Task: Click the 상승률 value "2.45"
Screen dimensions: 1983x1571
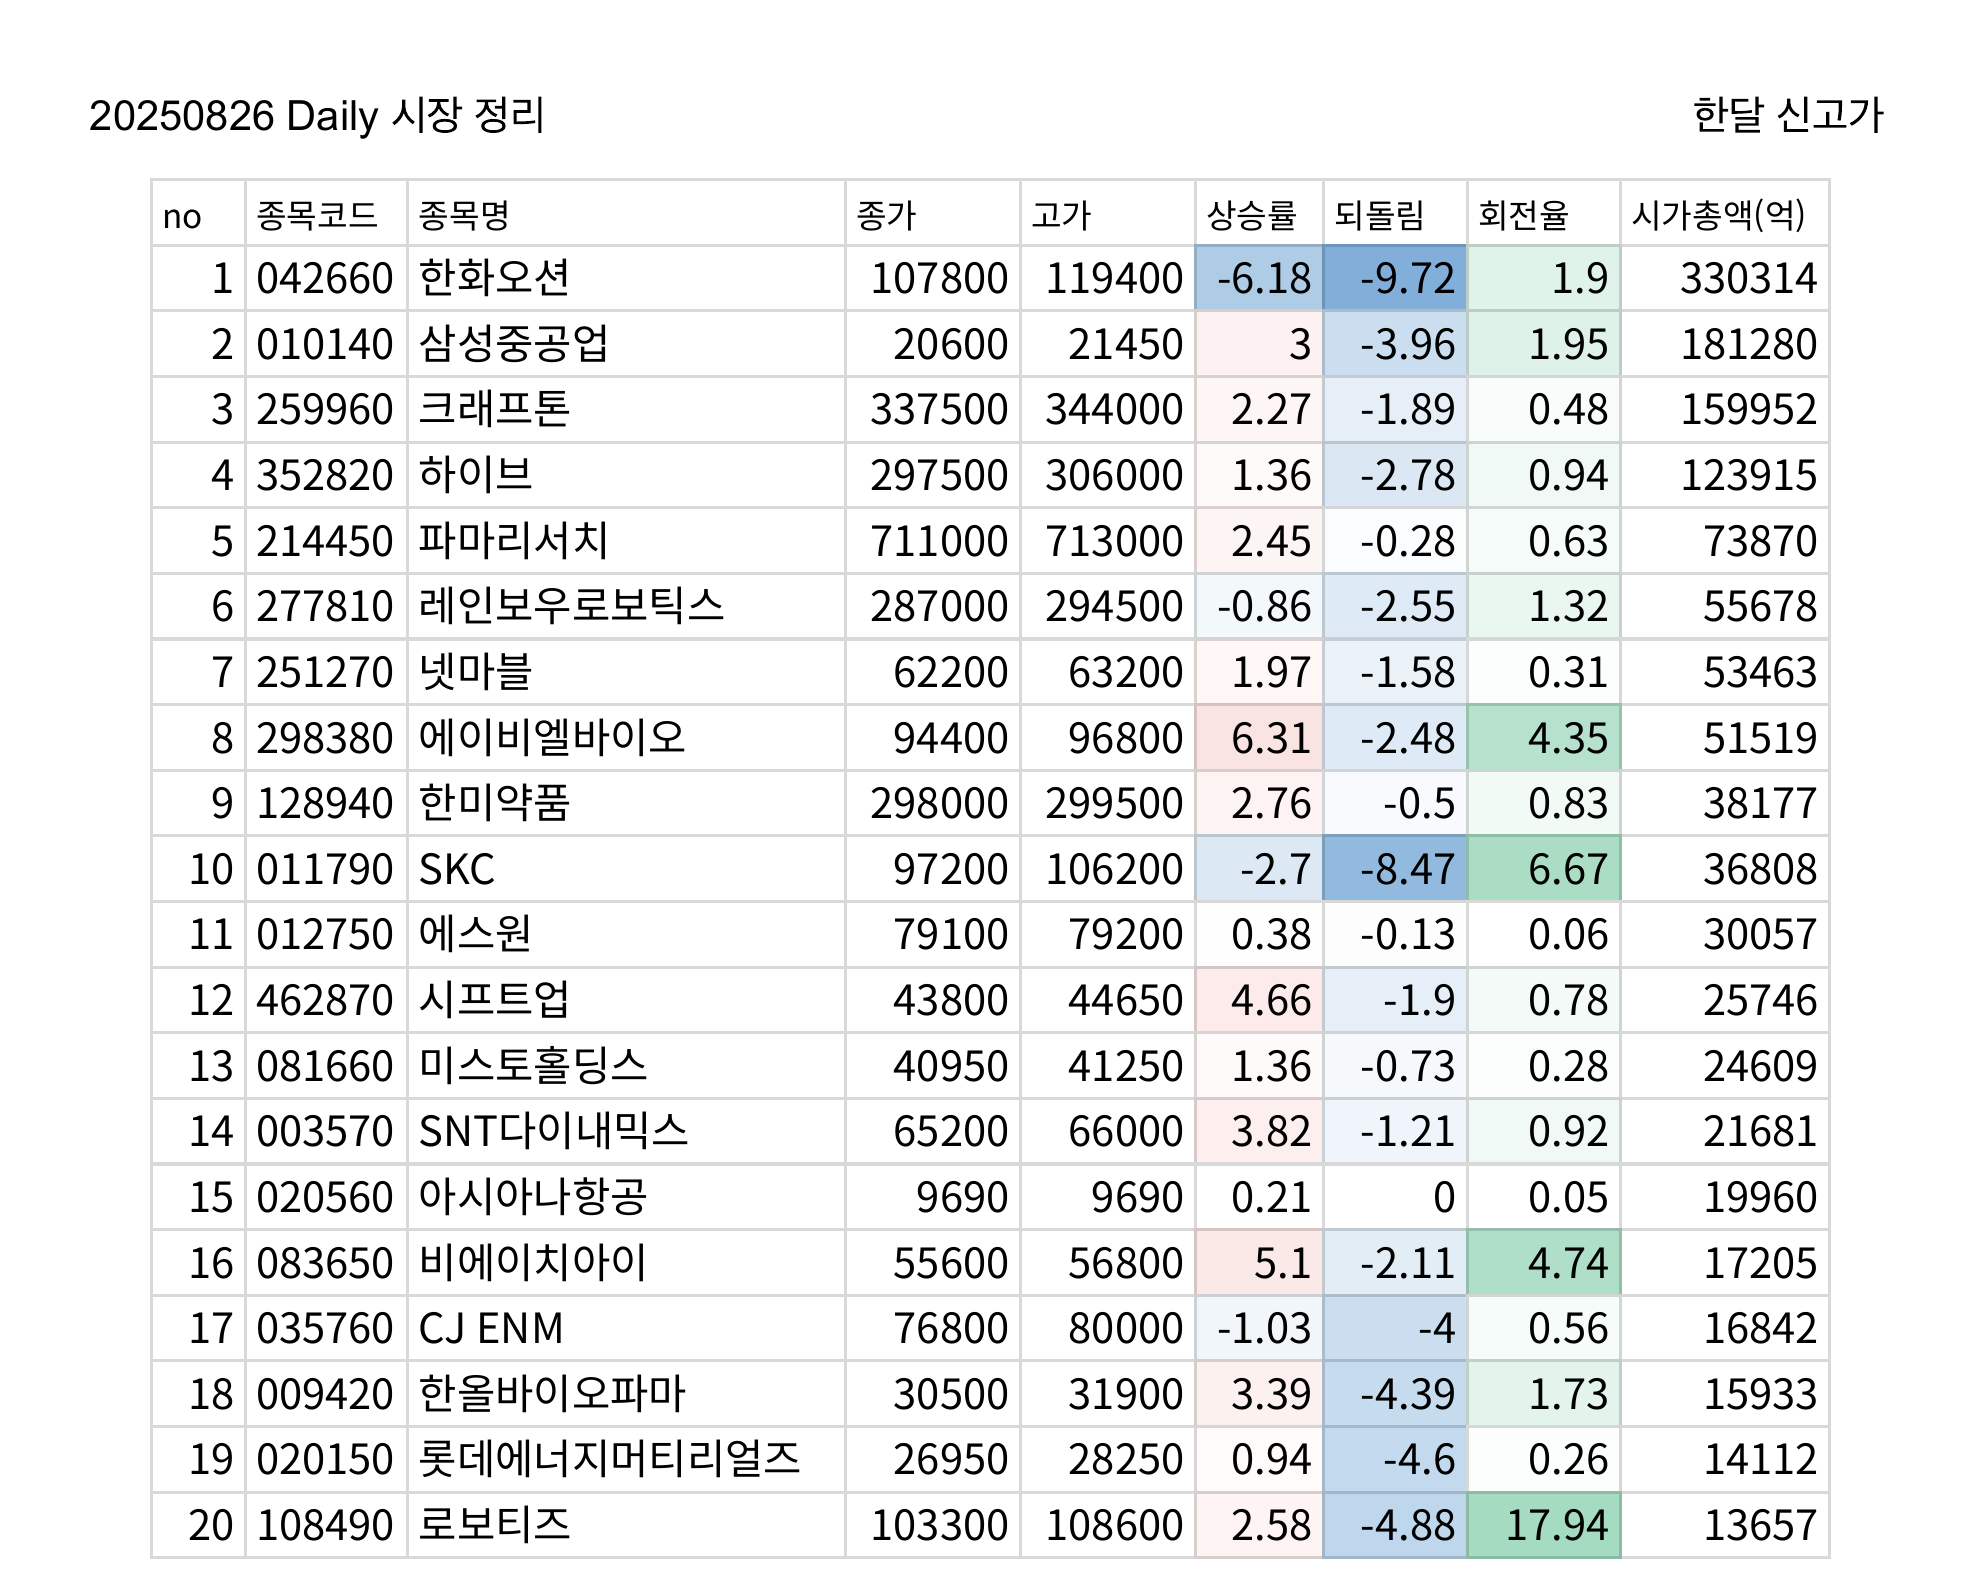Action: point(1271,542)
